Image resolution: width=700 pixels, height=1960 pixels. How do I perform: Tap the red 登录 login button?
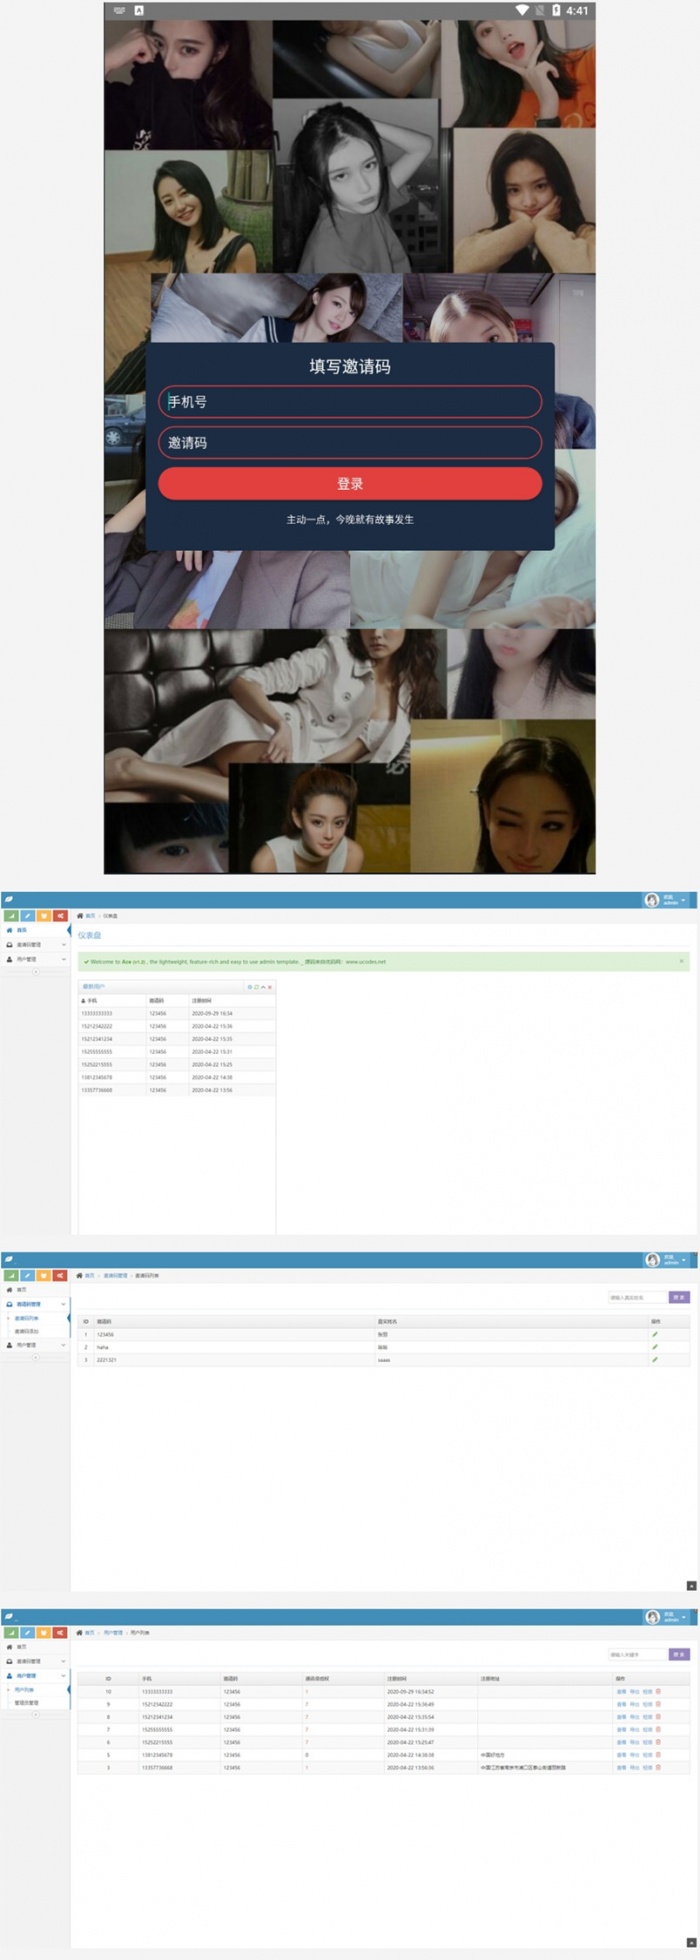pos(350,483)
